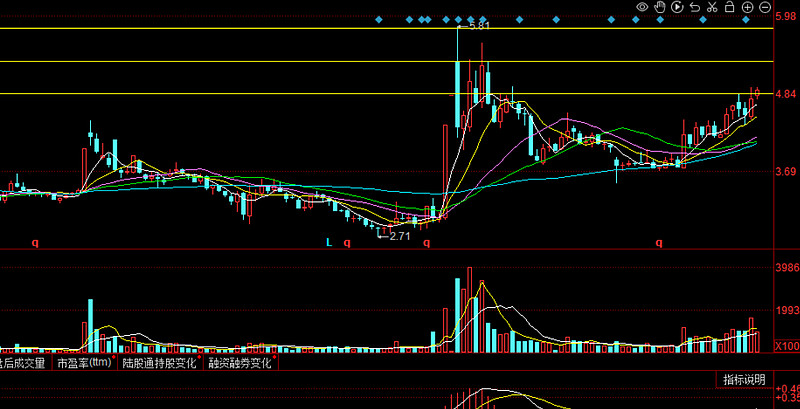The width and height of the screenshot is (800, 409).
Task: Open the 市盈率(ttm) indicator tab
Action: (84, 363)
